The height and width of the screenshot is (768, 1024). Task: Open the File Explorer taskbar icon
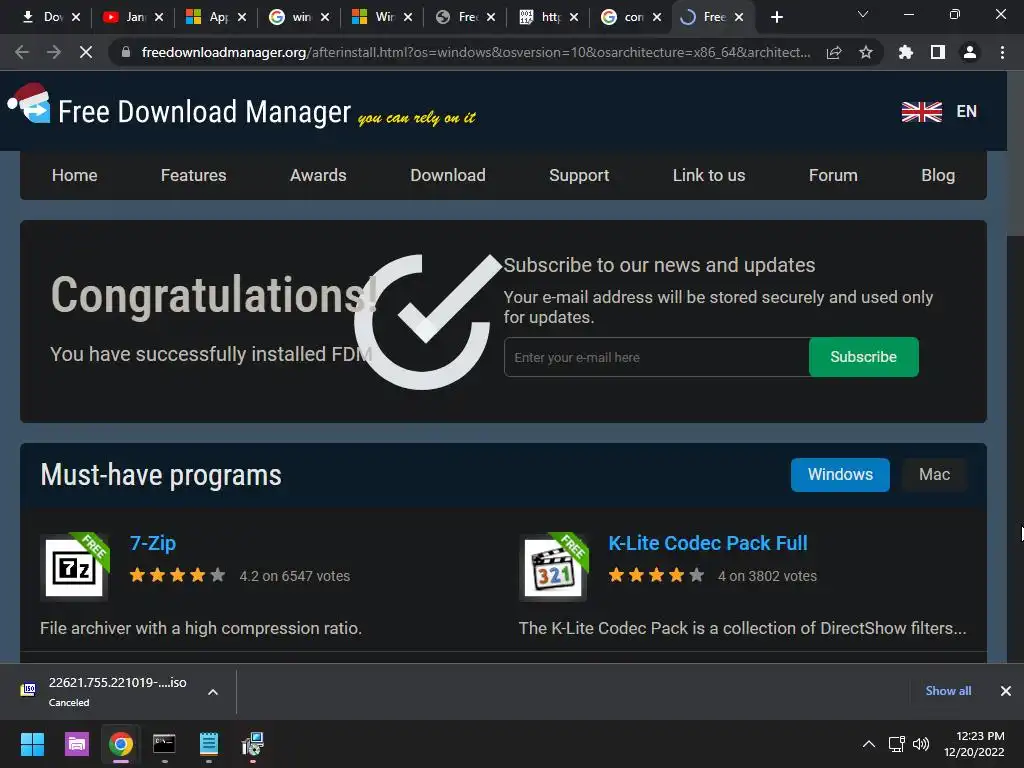tap(76, 744)
